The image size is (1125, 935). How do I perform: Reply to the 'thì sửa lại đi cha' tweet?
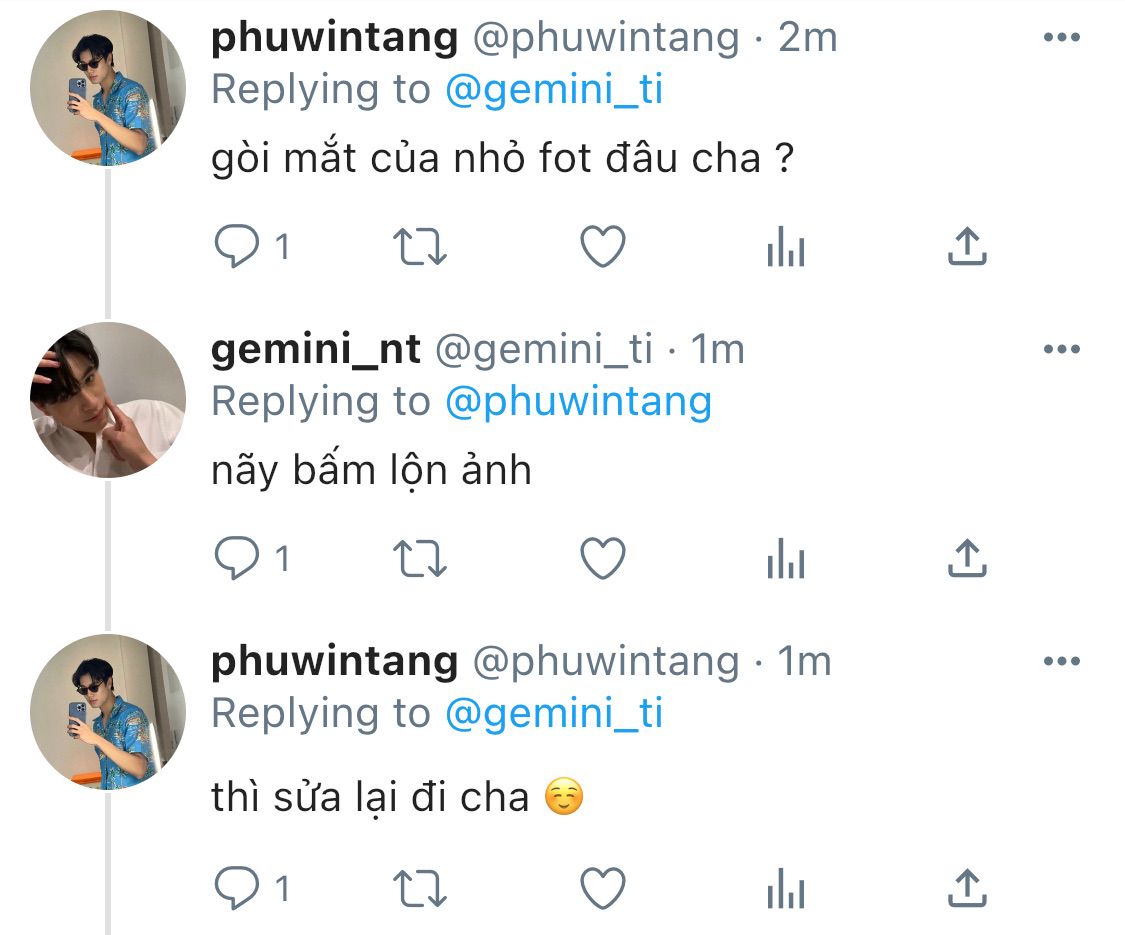click(237, 887)
